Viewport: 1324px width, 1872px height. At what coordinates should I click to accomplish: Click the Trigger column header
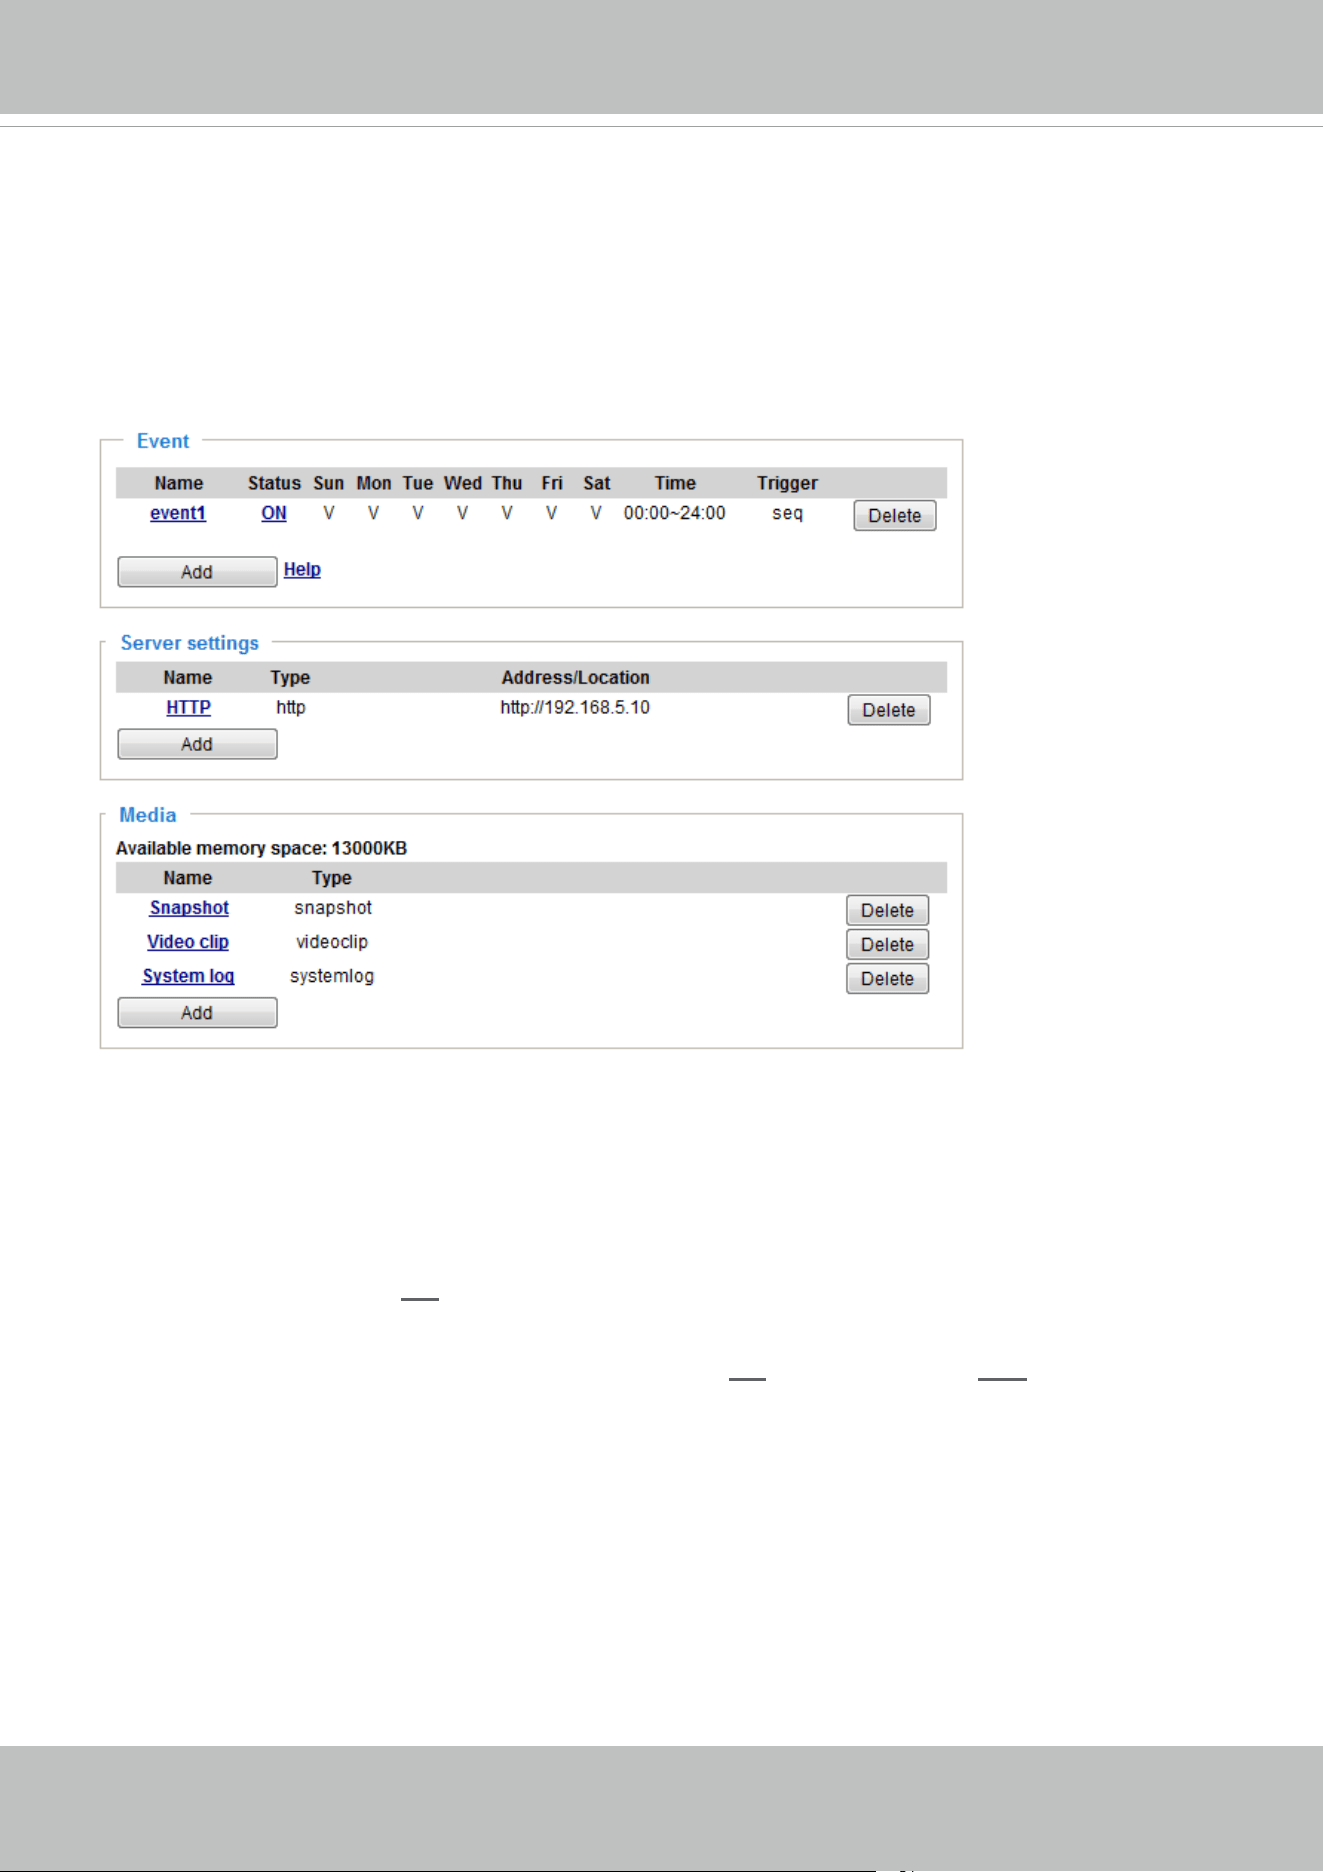point(788,483)
